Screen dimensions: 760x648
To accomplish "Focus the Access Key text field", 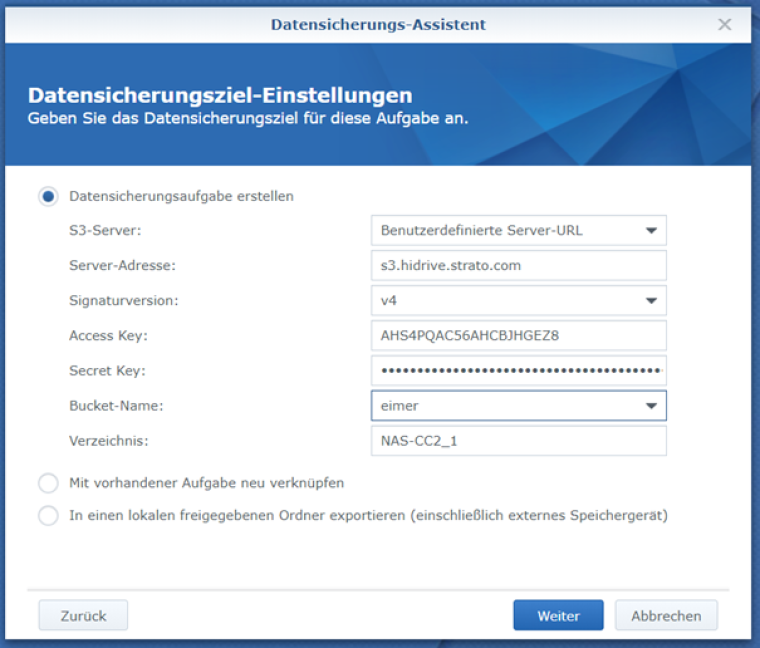I will [x=519, y=335].
